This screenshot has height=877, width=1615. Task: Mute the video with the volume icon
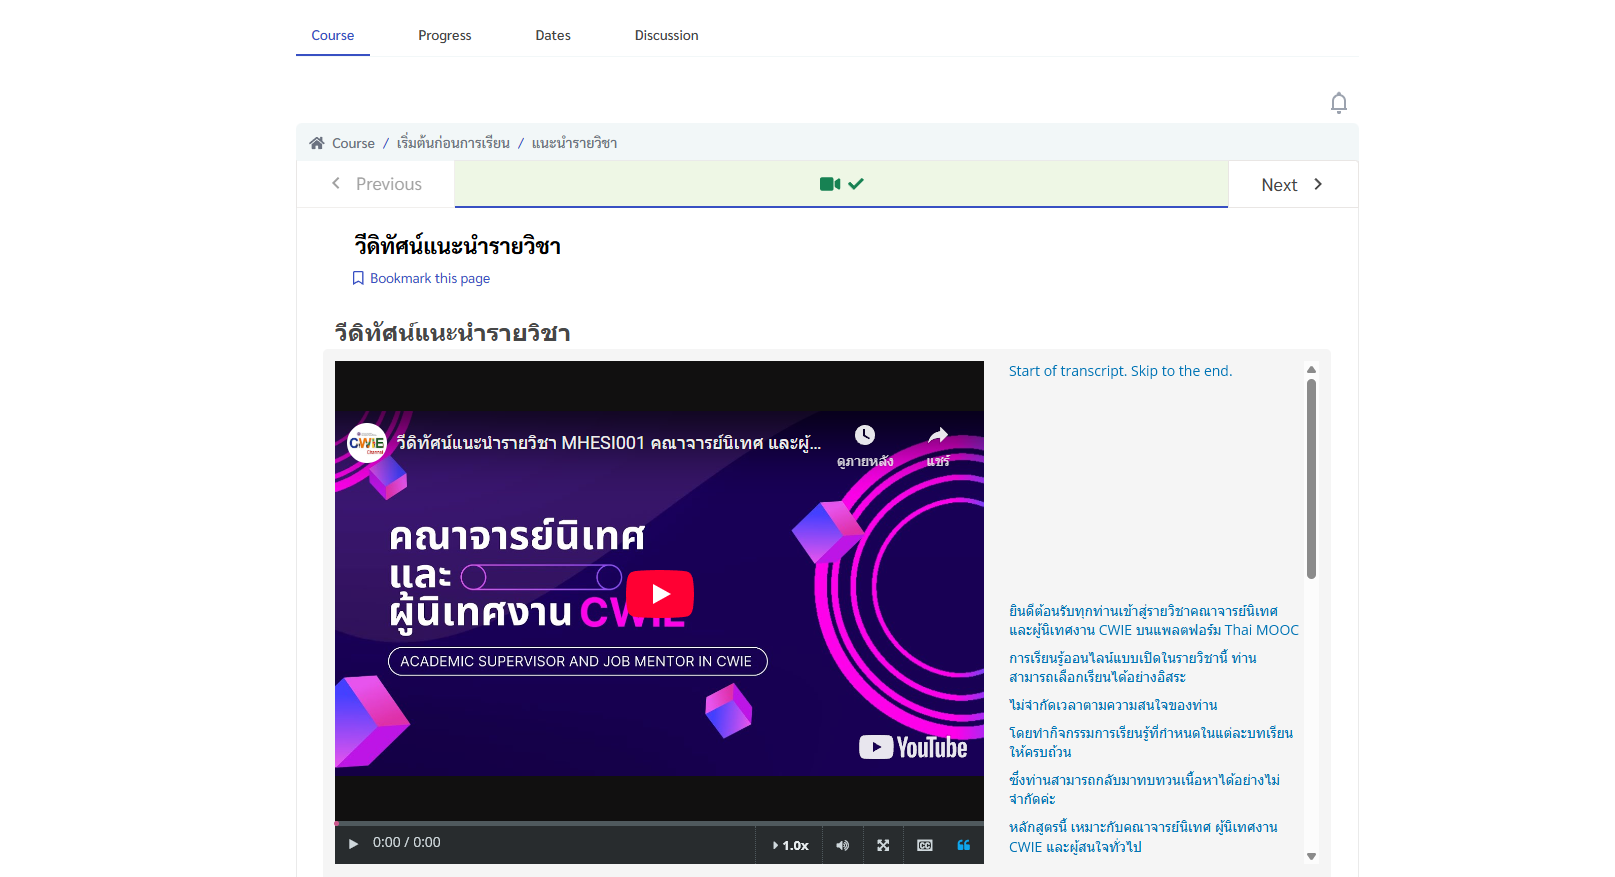tap(843, 845)
